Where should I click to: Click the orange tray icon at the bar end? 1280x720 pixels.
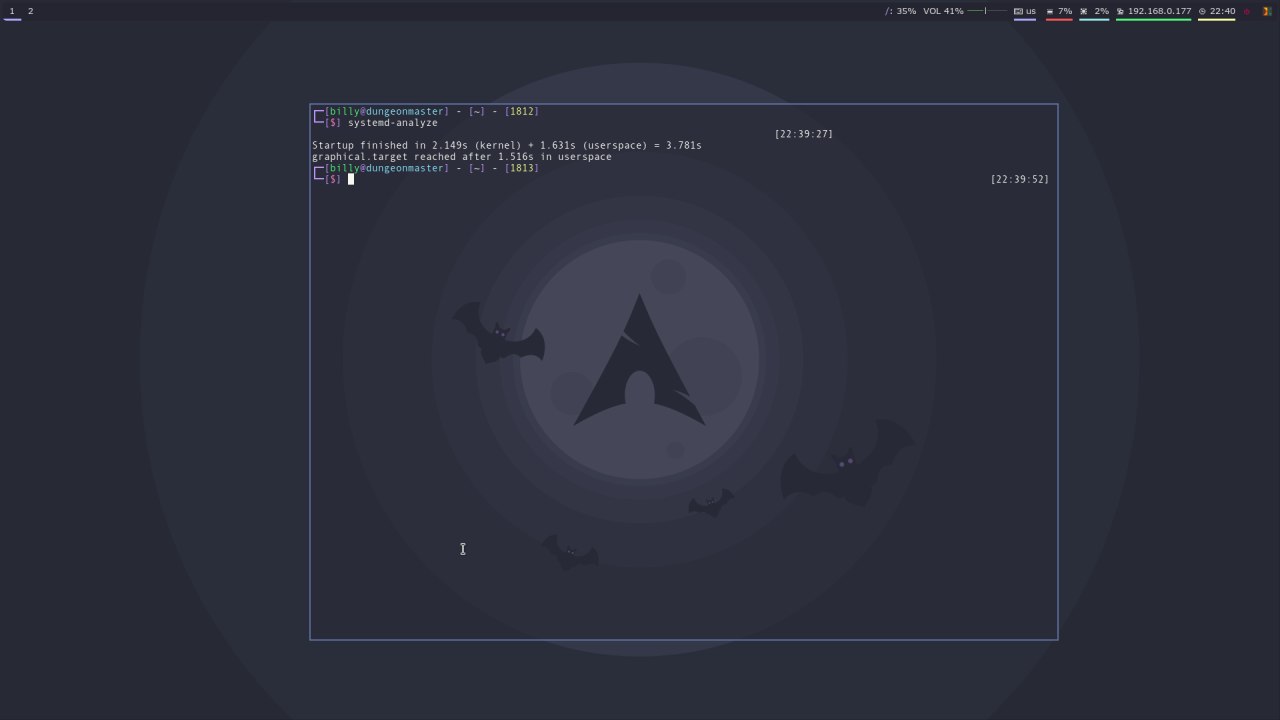point(1266,11)
